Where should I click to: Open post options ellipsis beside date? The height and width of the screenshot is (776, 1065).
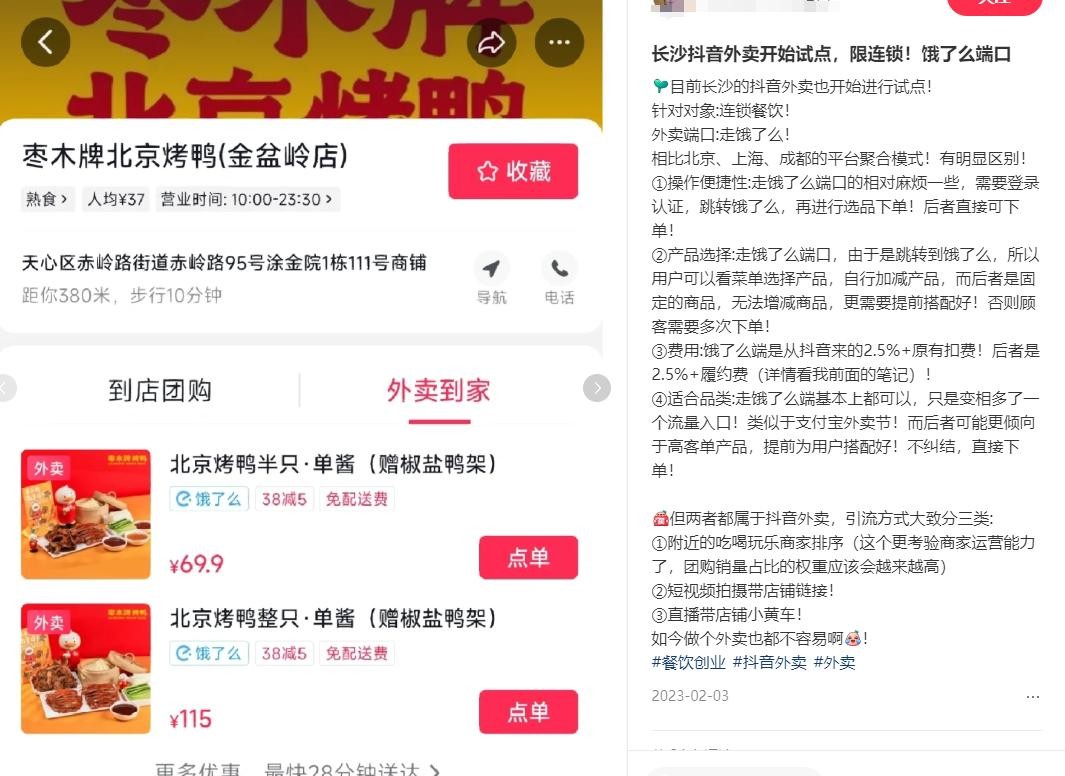[x=1032, y=697]
